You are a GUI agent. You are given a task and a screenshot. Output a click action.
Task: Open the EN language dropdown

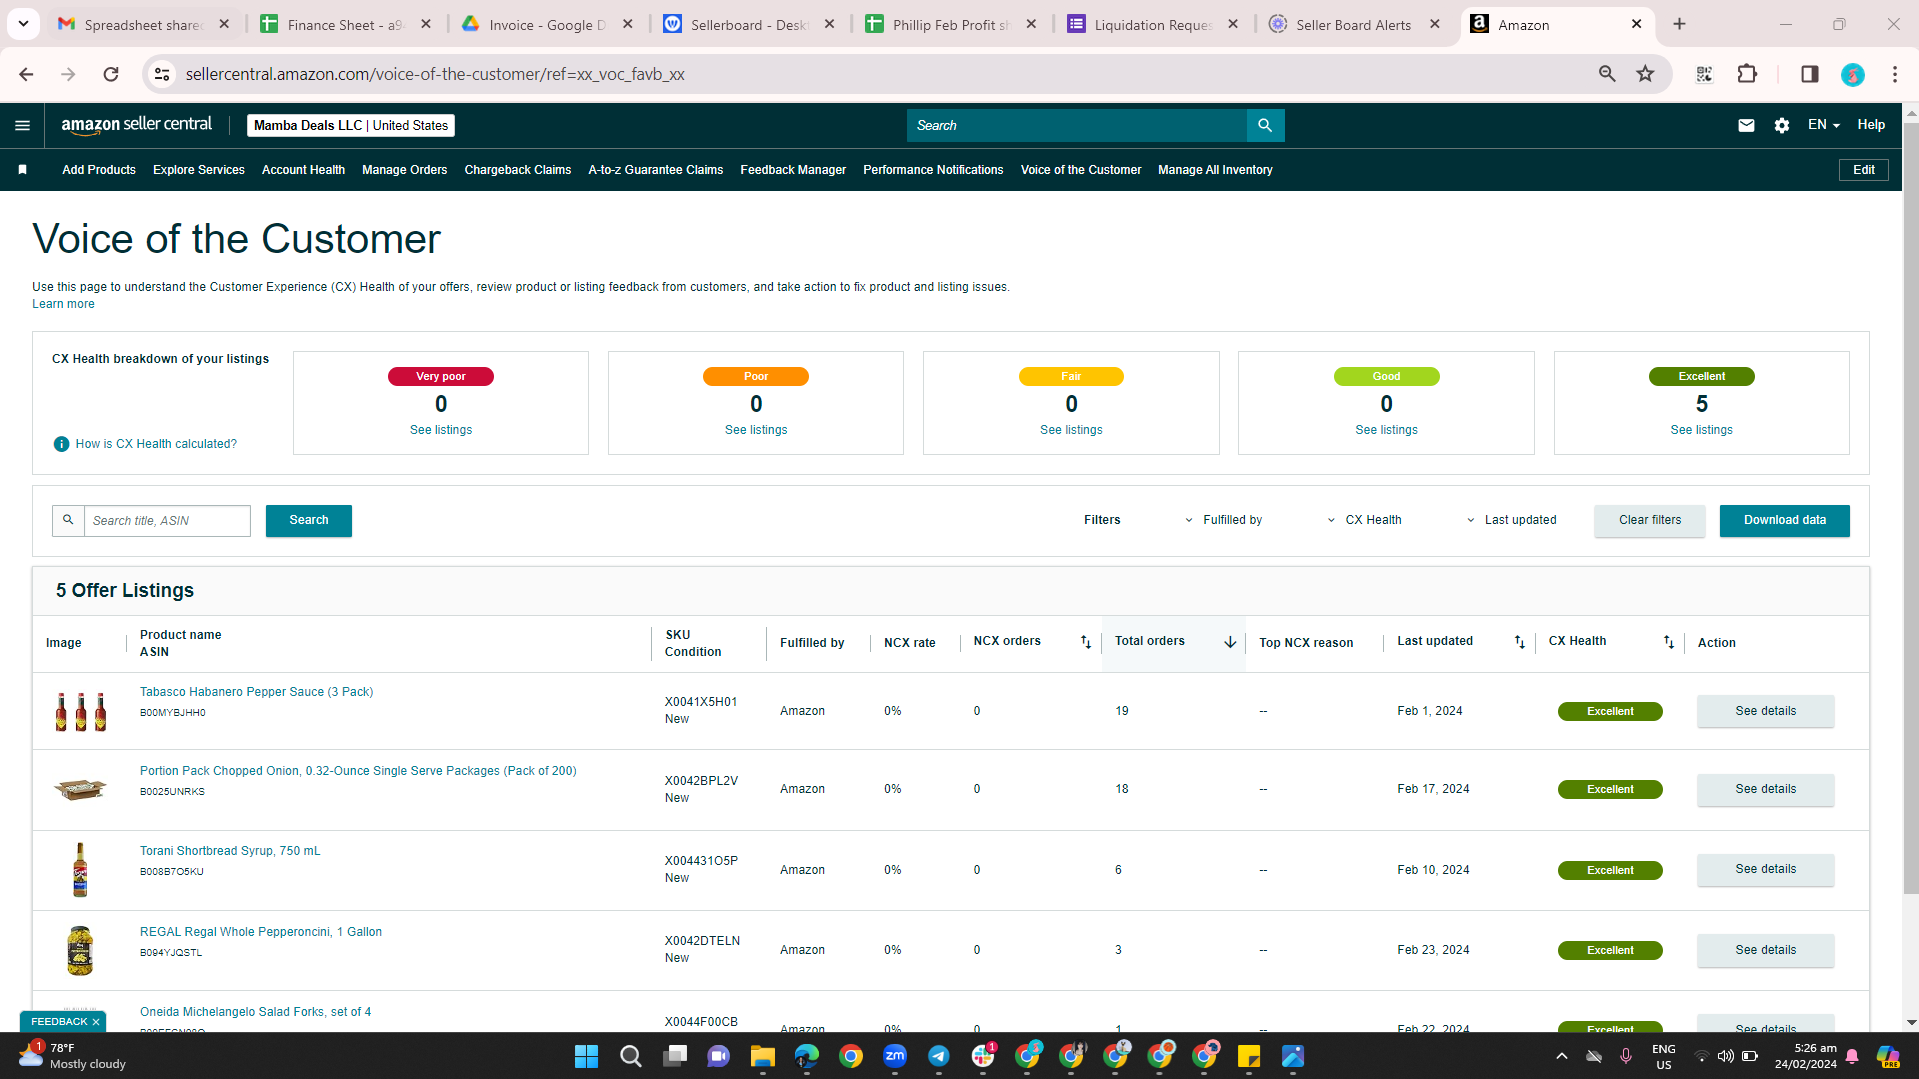click(x=1824, y=125)
